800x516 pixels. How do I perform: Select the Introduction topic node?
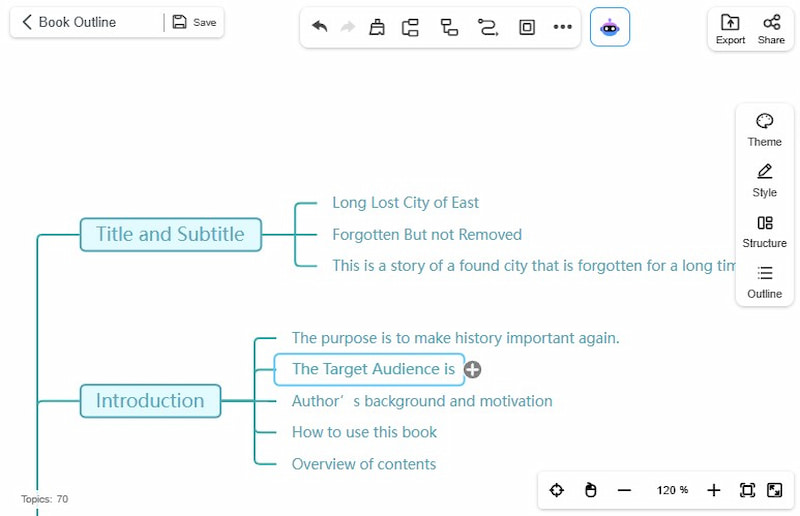coord(150,401)
